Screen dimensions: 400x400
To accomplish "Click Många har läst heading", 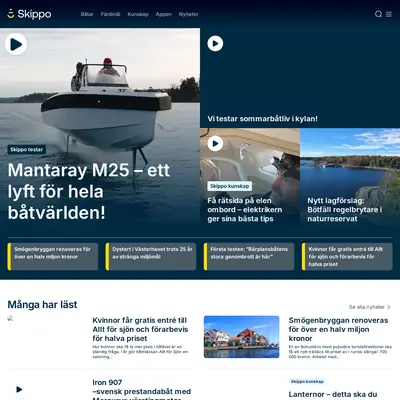I will point(42,304).
